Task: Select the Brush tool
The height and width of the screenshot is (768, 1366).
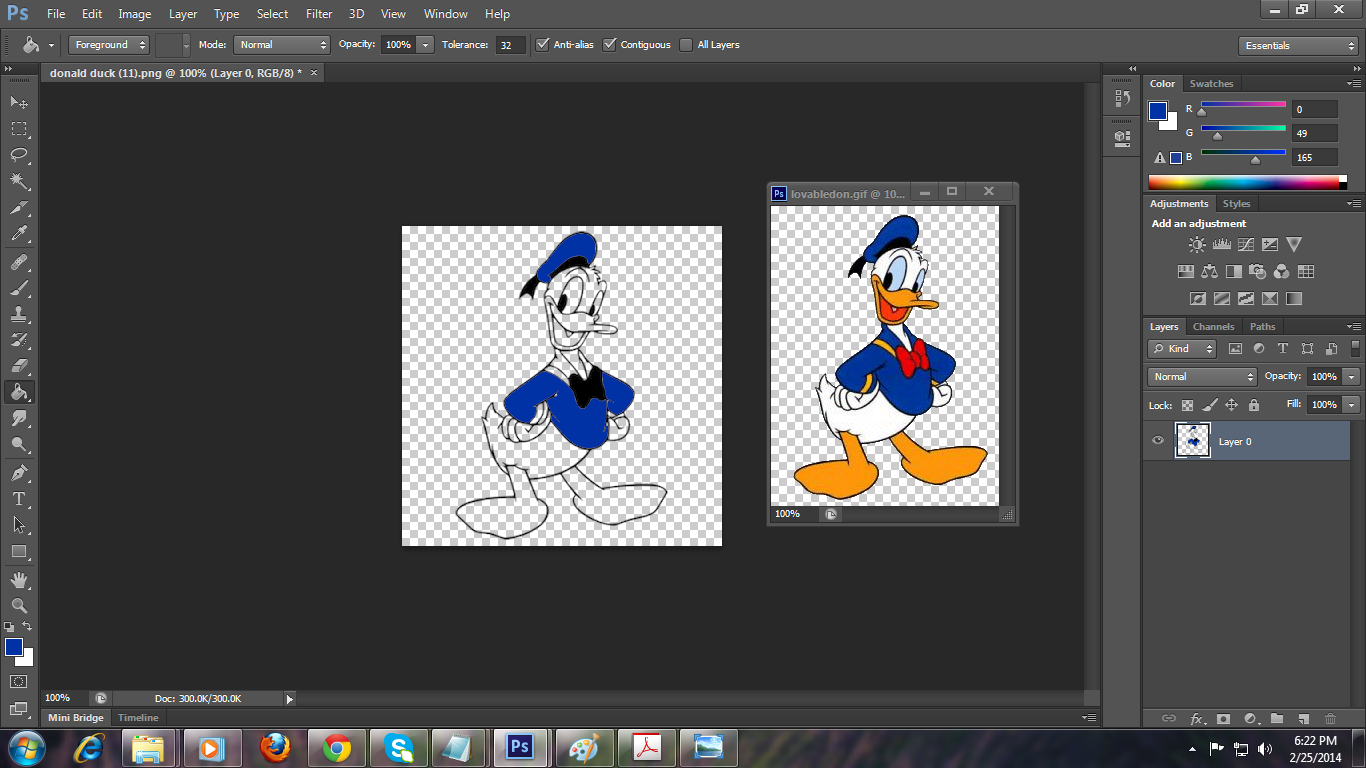Action: tap(19, 288)
